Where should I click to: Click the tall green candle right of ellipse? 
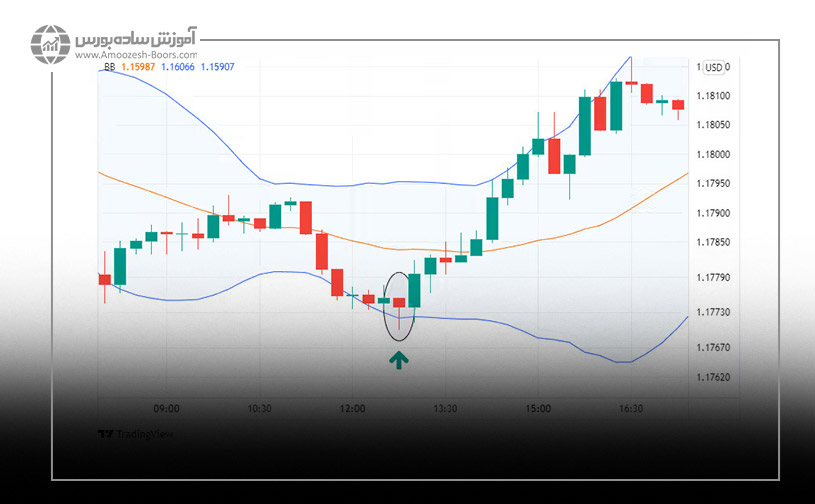tap(414, 290)
